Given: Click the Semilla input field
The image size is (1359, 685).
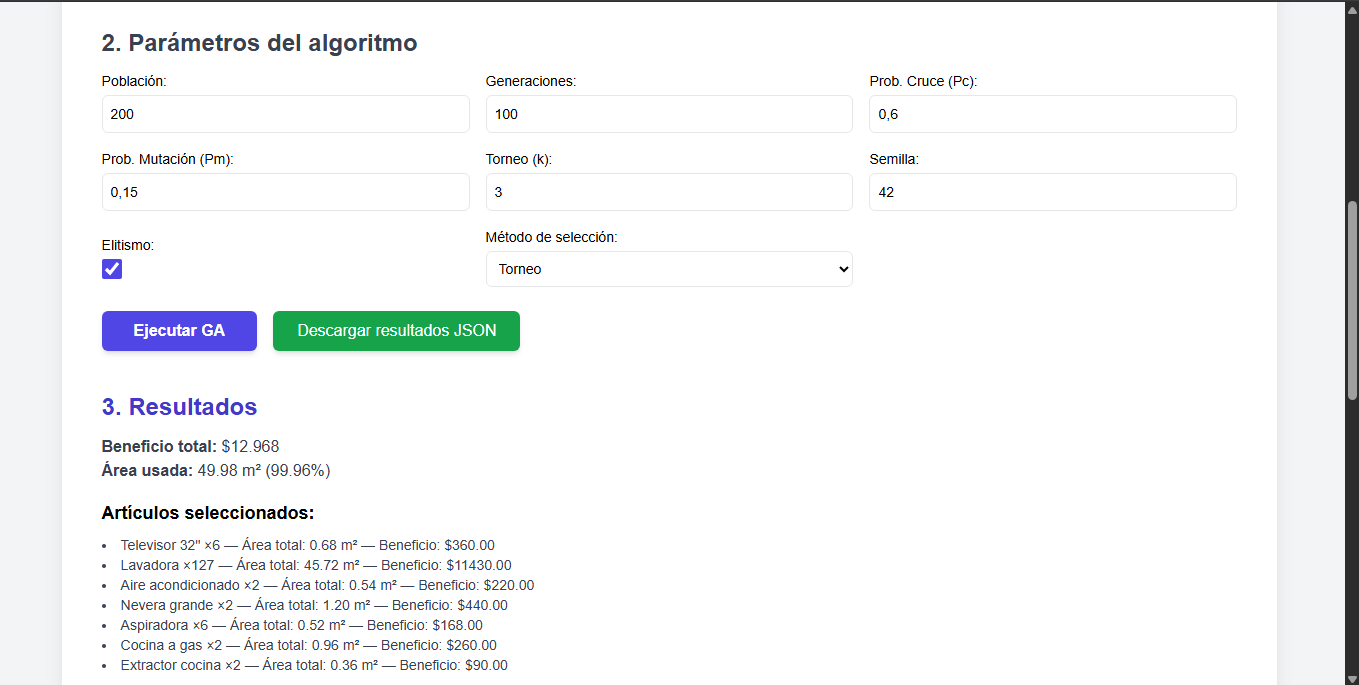Looking at the screenshot, I should pos(1052,192).
